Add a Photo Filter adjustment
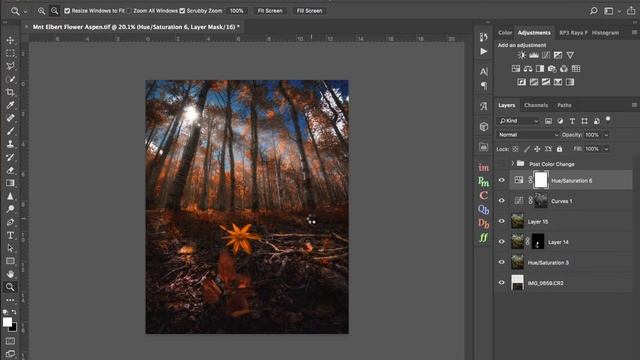Viewport: 640px width, 360px height. (x=552, y=69)
